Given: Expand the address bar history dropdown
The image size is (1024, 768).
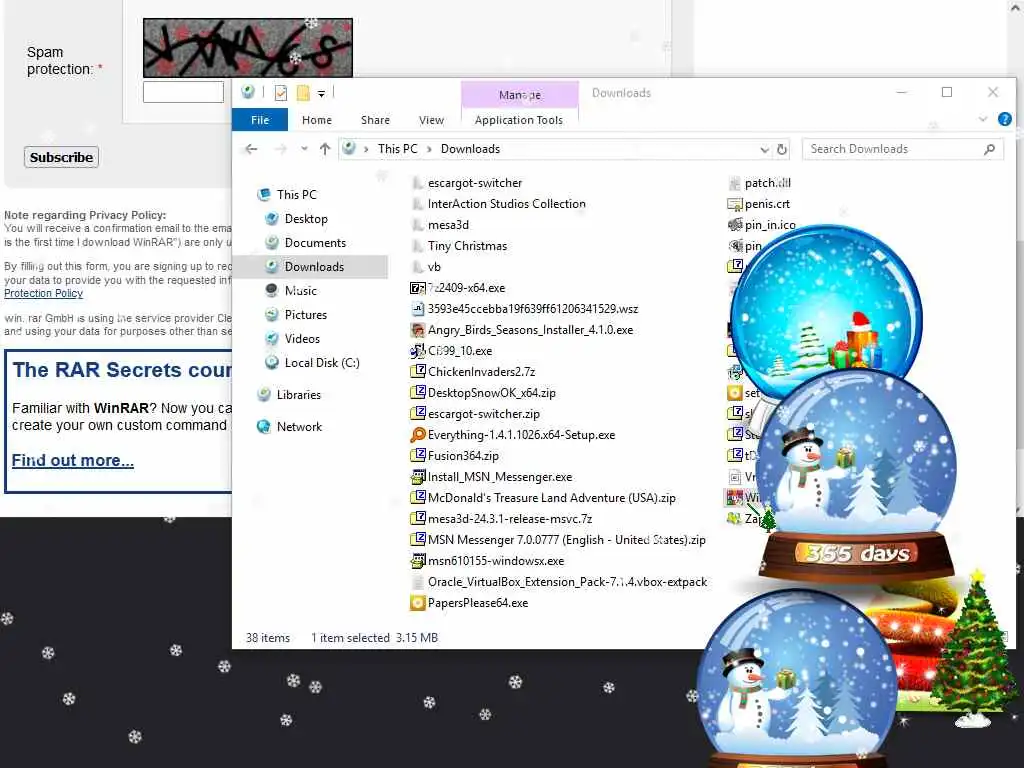Looking at the screenshot, I should click(x=765, y=150).
